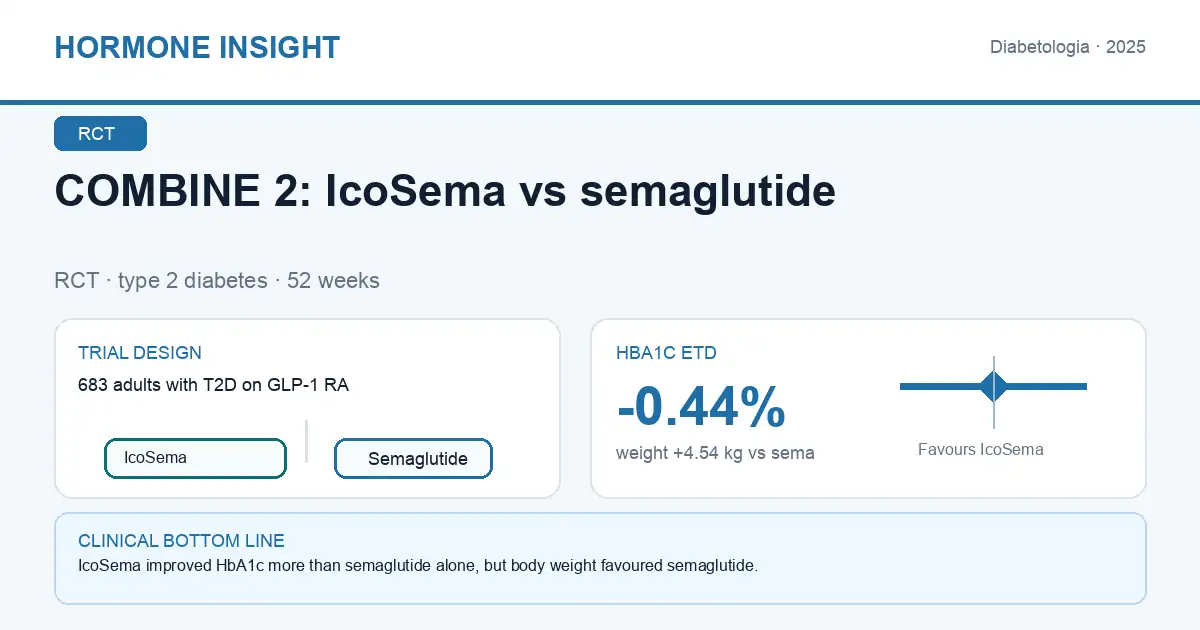
Task: Click the RCT type 2 diabetes subtitle
Action: 217,281
